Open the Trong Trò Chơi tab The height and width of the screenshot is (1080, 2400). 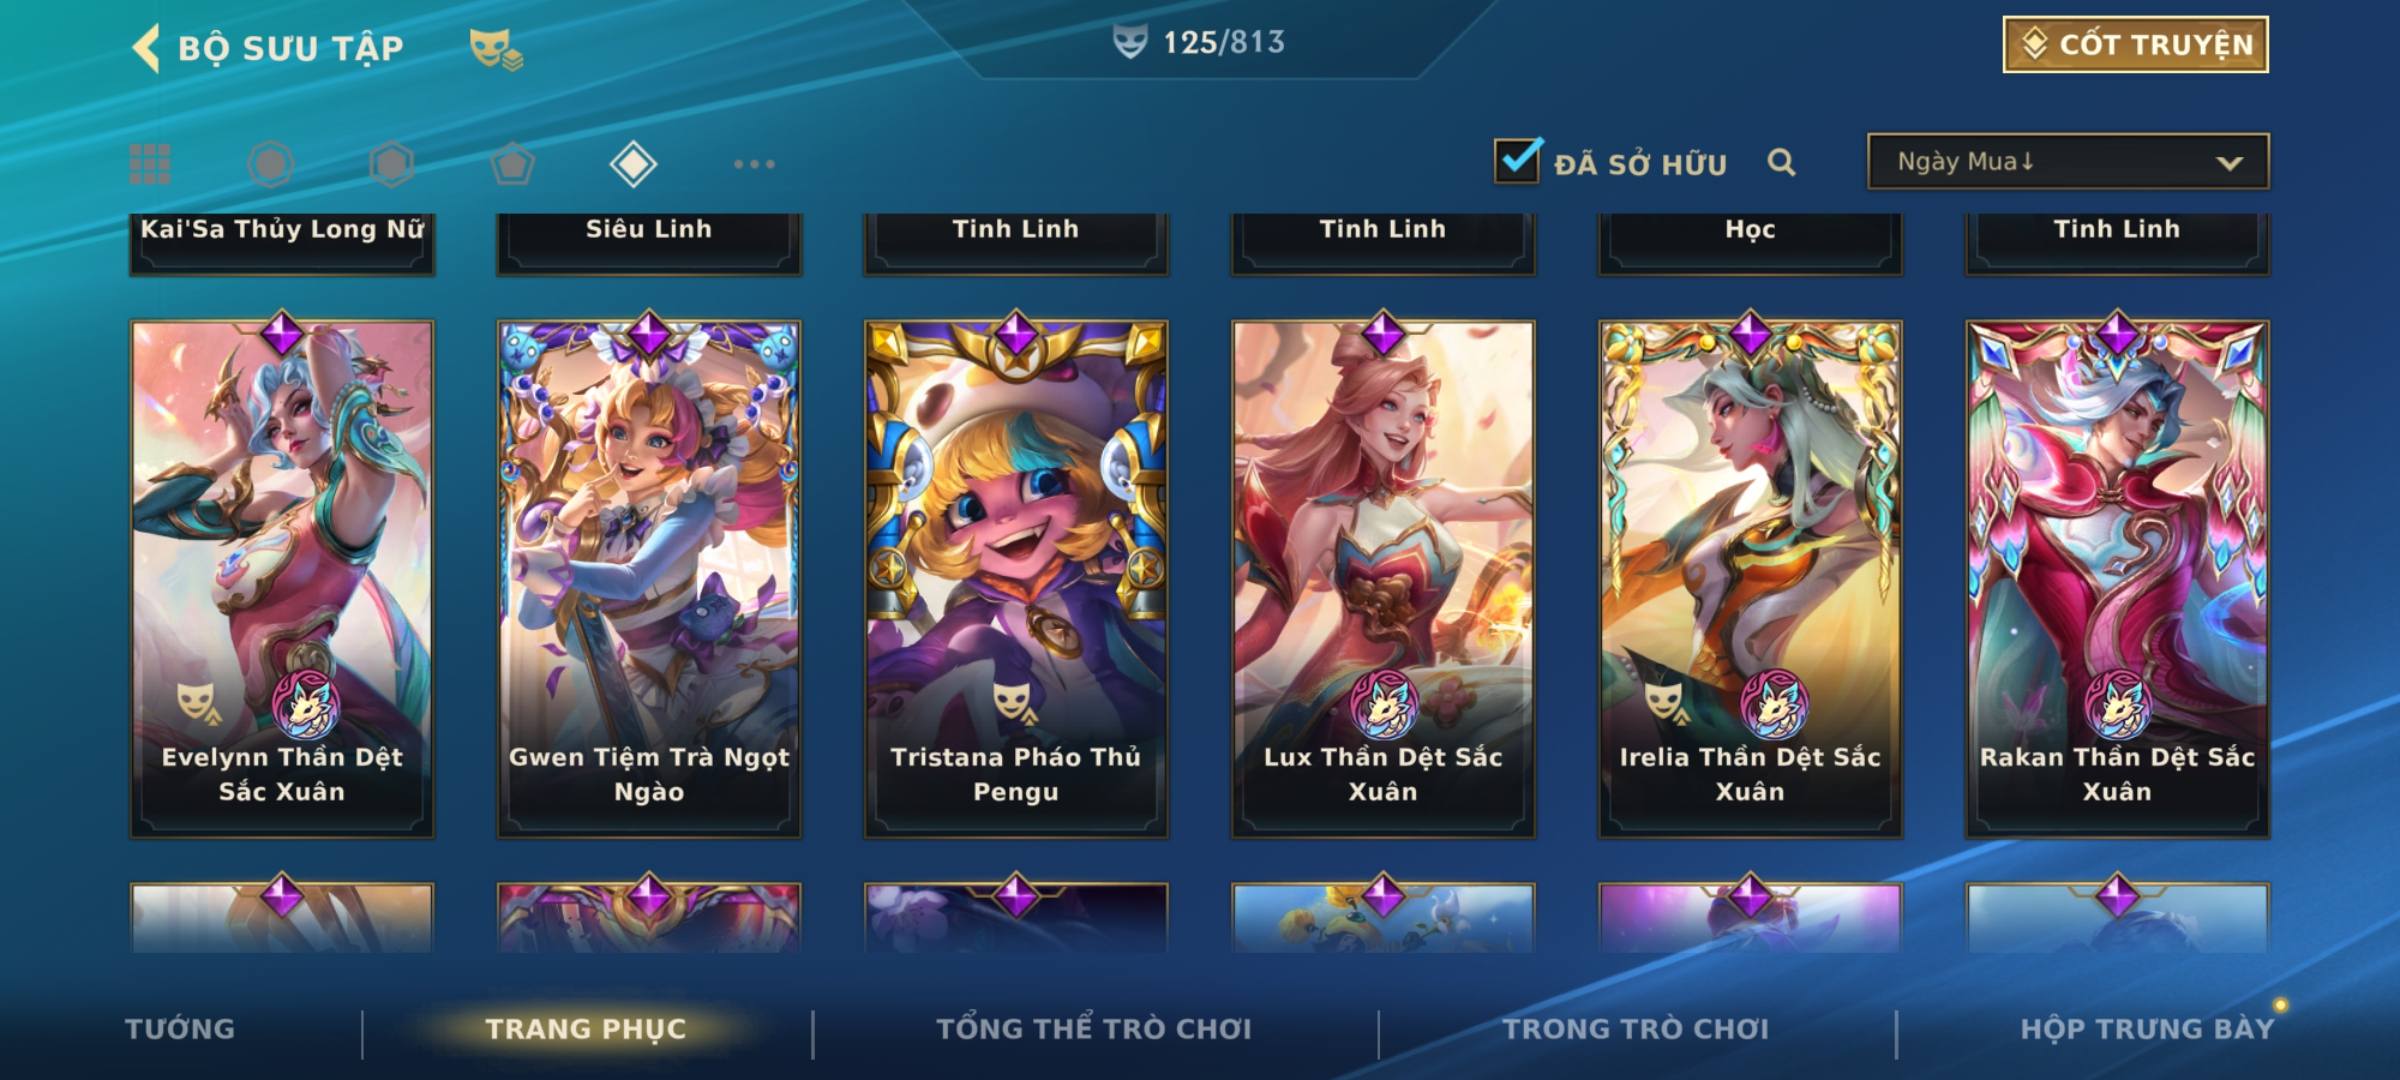pos(1635,1029)
